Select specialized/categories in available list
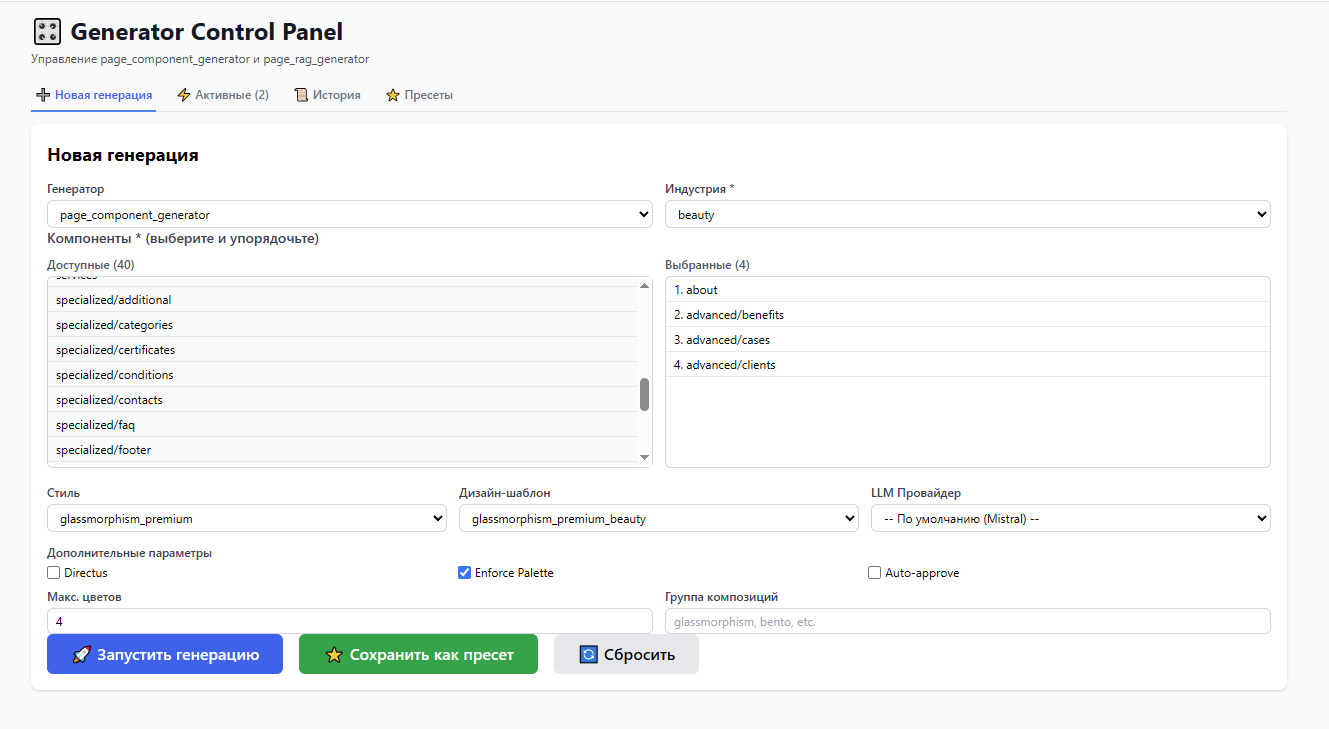1329x729 pixels. pyautogui.click(x=343, y=324)
